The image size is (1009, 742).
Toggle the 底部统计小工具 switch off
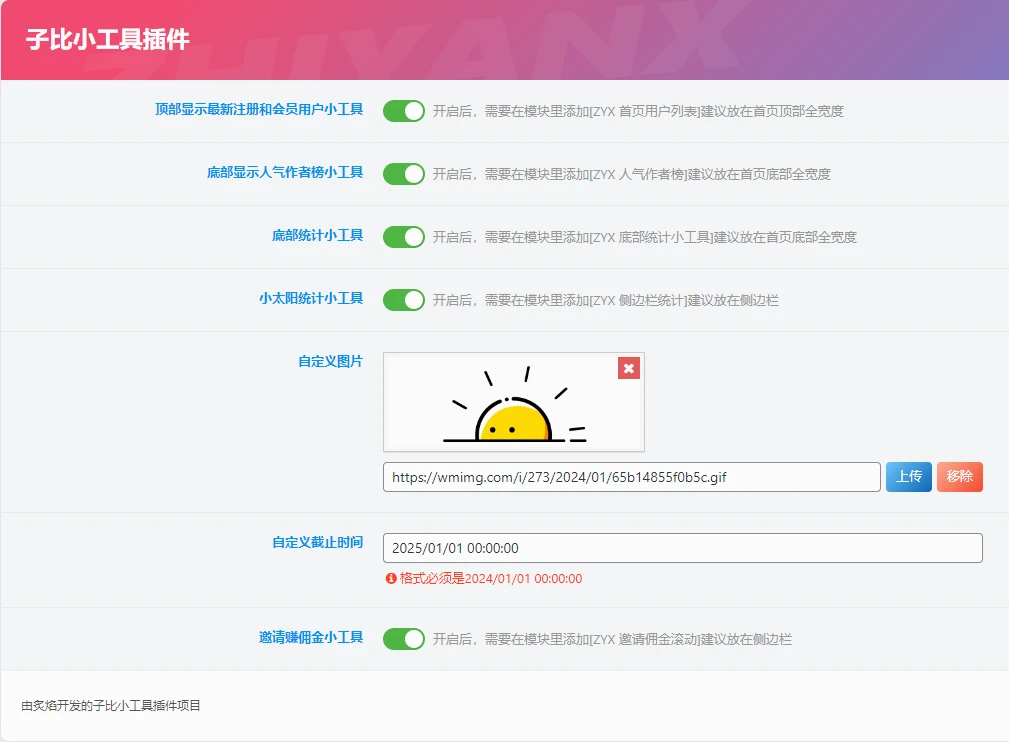click(x=403, y=237)
